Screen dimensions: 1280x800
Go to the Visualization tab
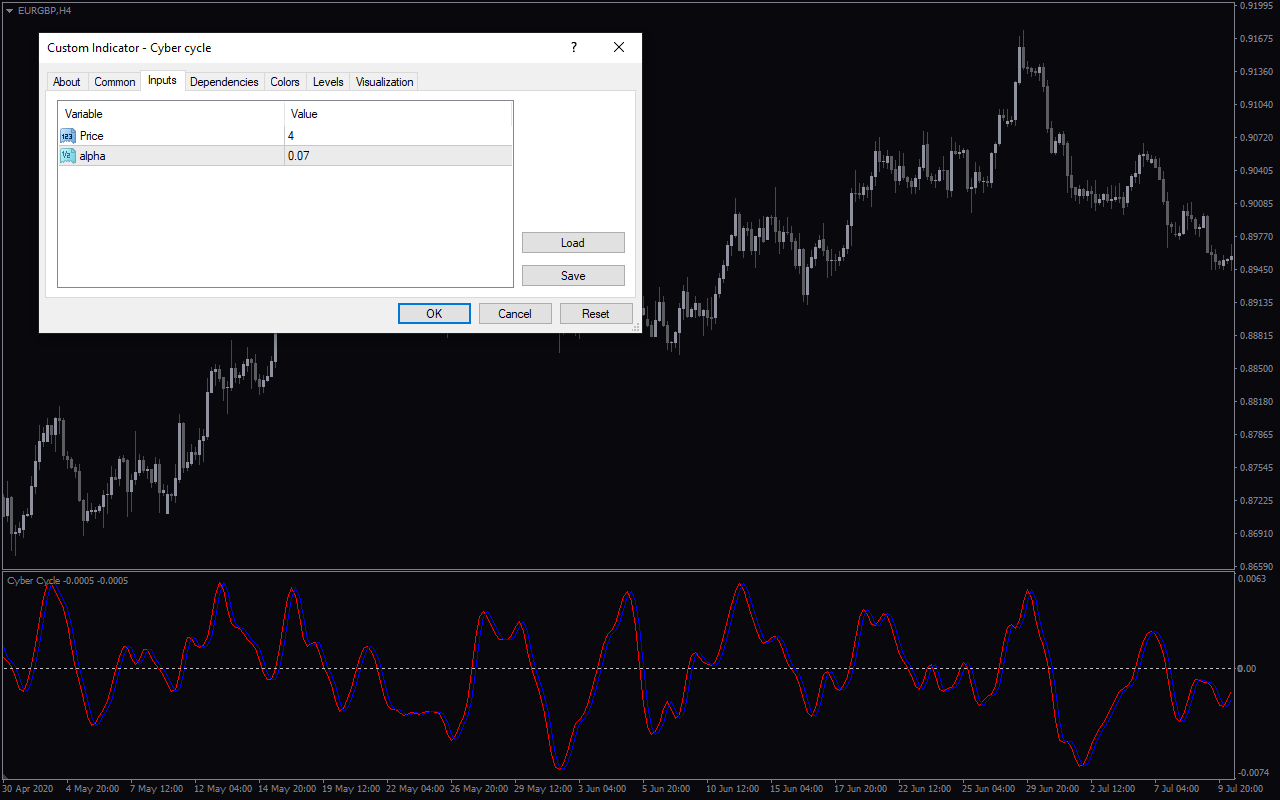coord(384,82)
